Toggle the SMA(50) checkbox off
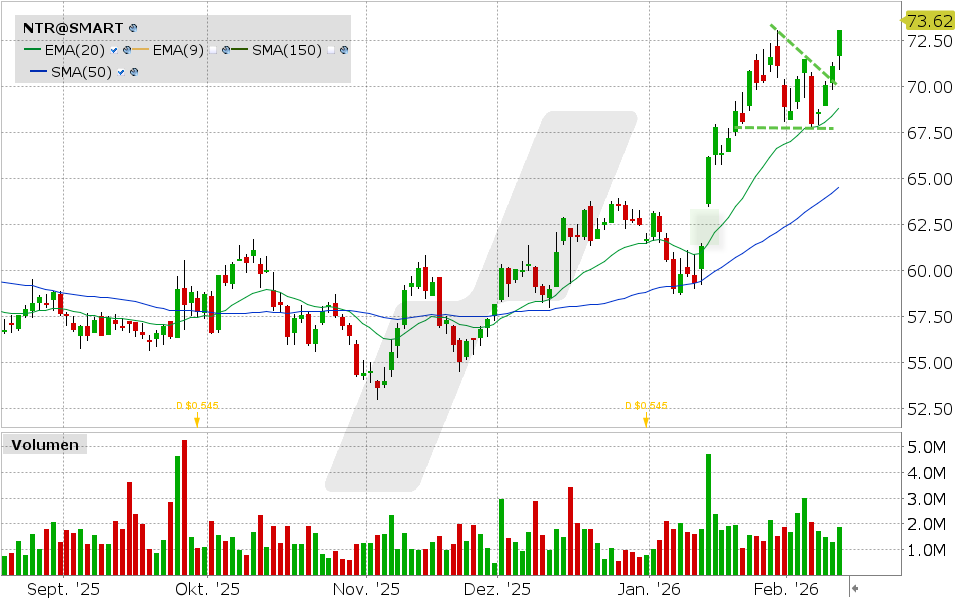Viewport: 960px width, 600px height. tap(120, 73)
